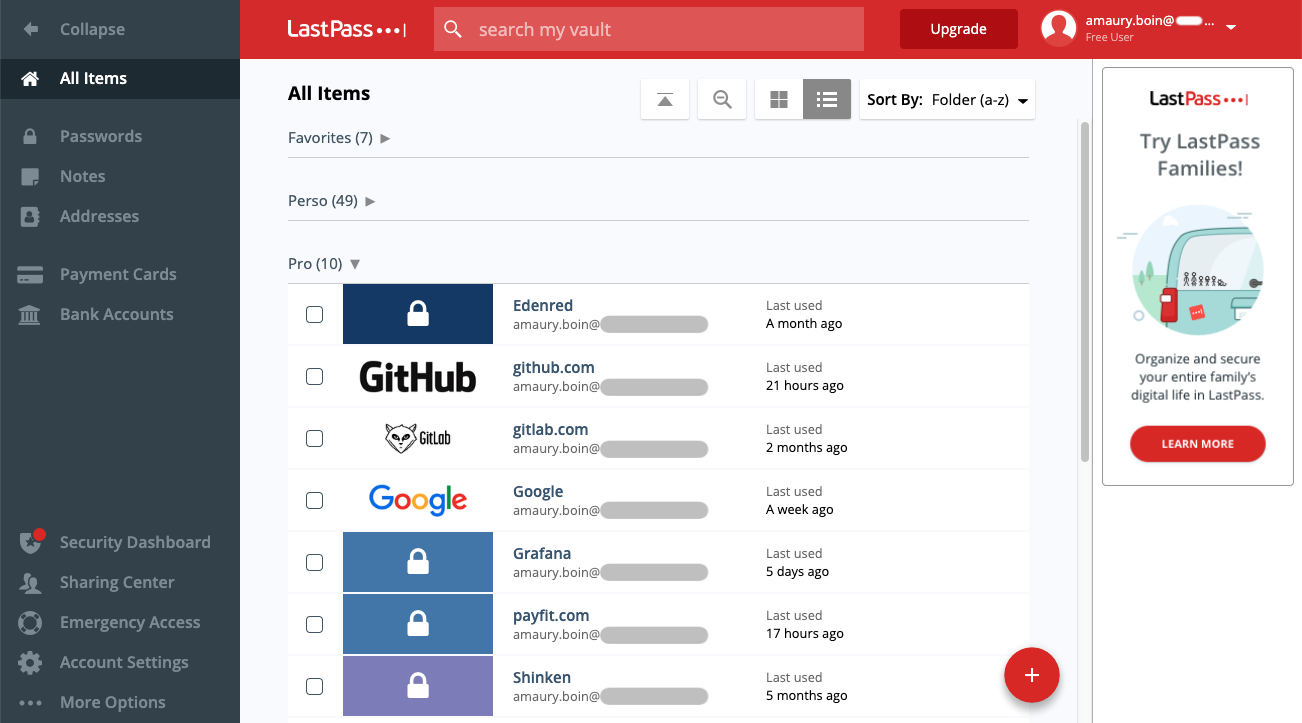Click the Sharing Center people icon
This screenshot has height=723, width=1302.
(x=30, y=582)
